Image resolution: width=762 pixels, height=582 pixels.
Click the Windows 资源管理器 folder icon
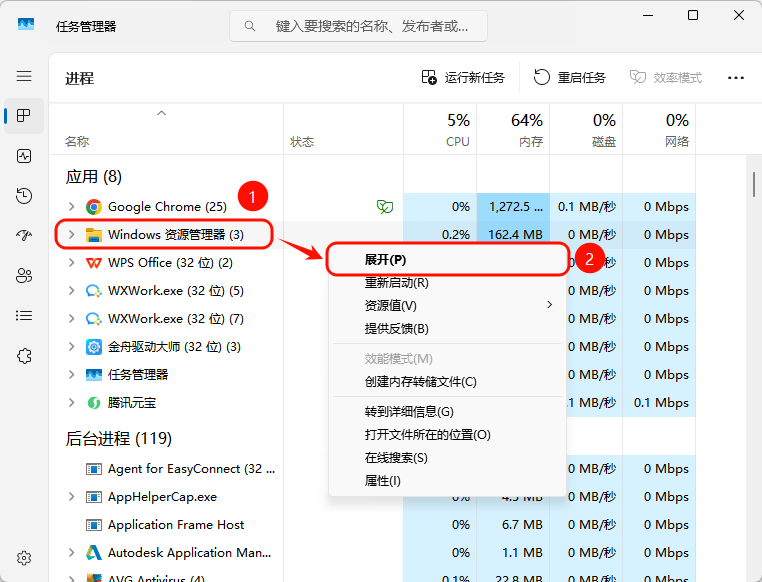(x=94, y=235)
